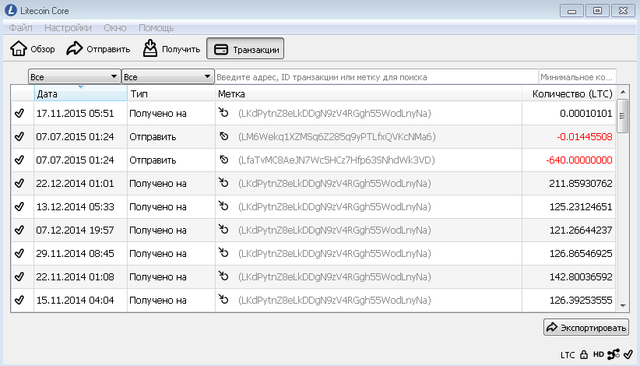Viewport: 640px width, 366px height.
Task: Select amount 125.23124651 cell
Action: click(x=569, y=206)
